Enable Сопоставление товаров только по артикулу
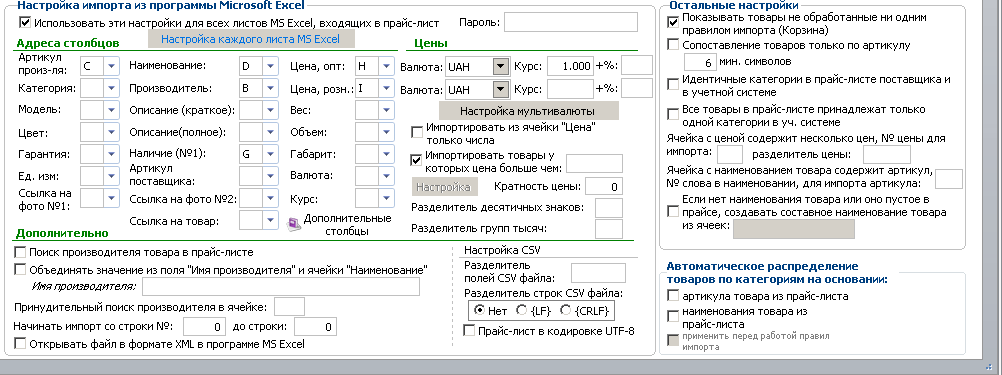1002x375 pixels. coord(673,45)
